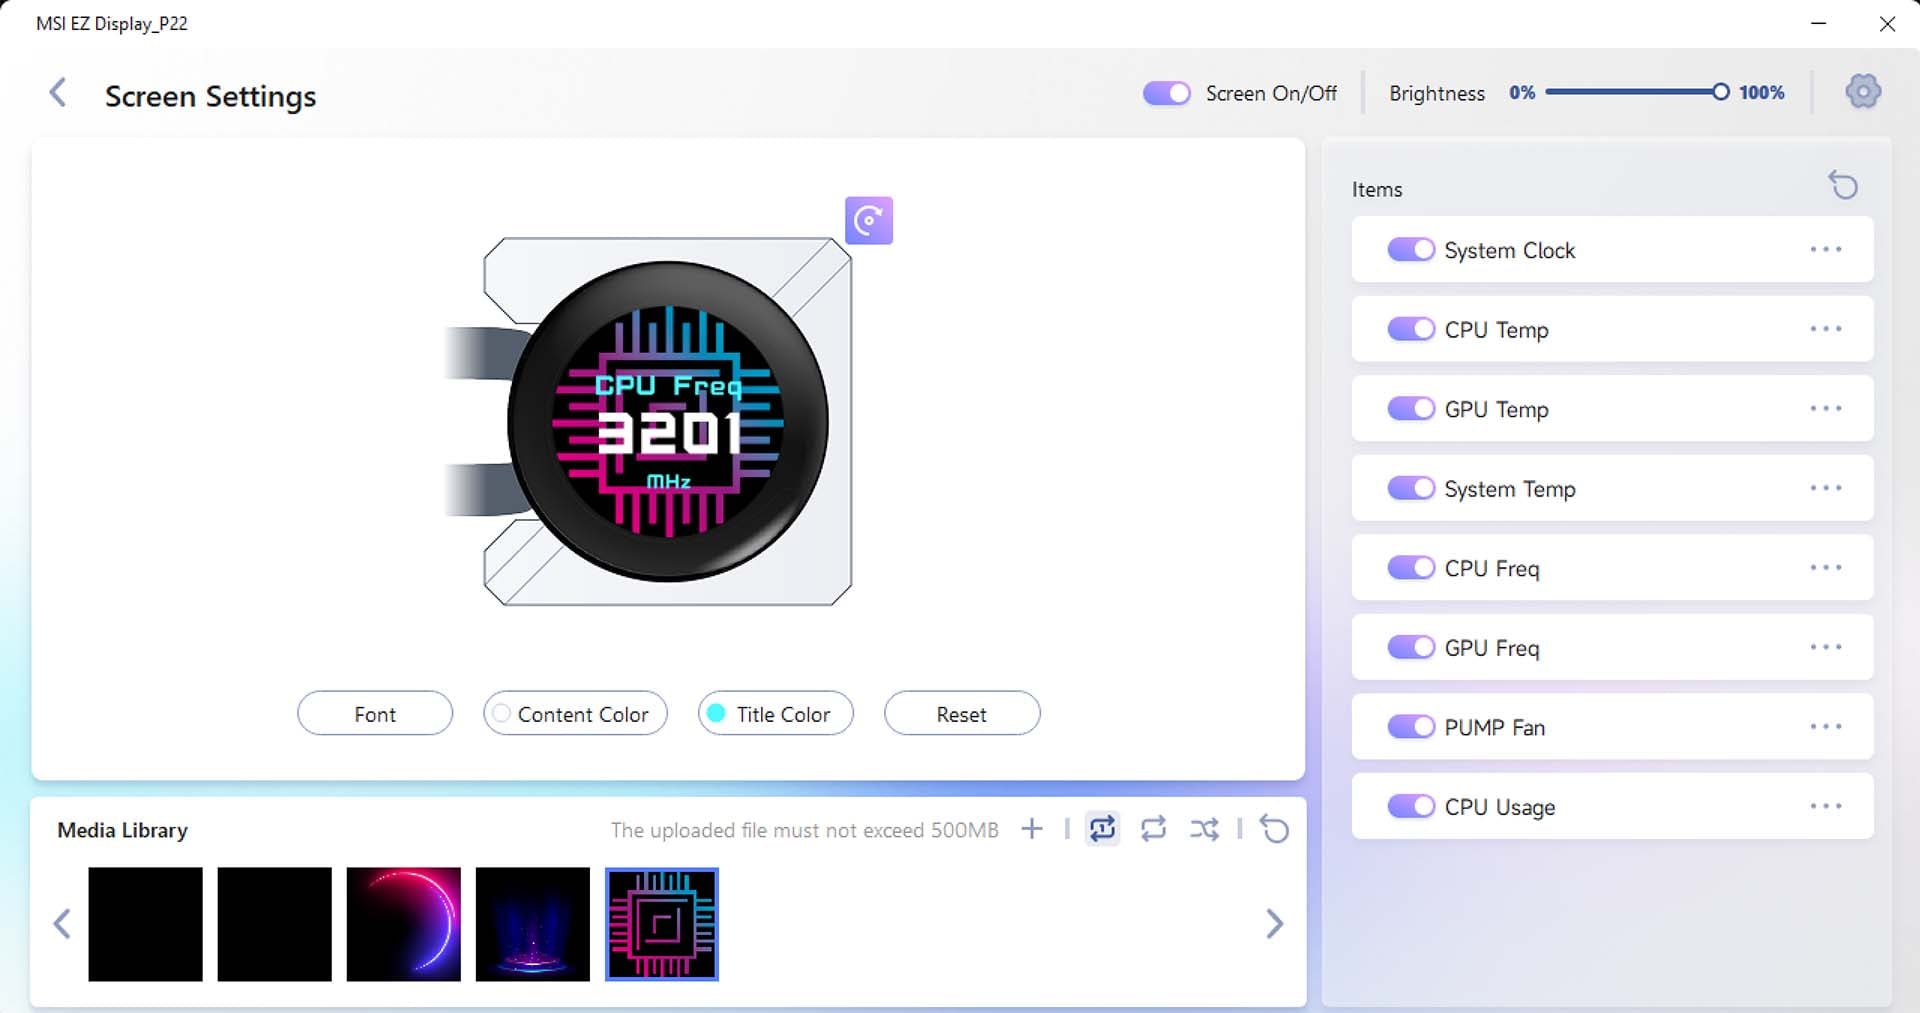Disable the GPU Freq item

1411,647
